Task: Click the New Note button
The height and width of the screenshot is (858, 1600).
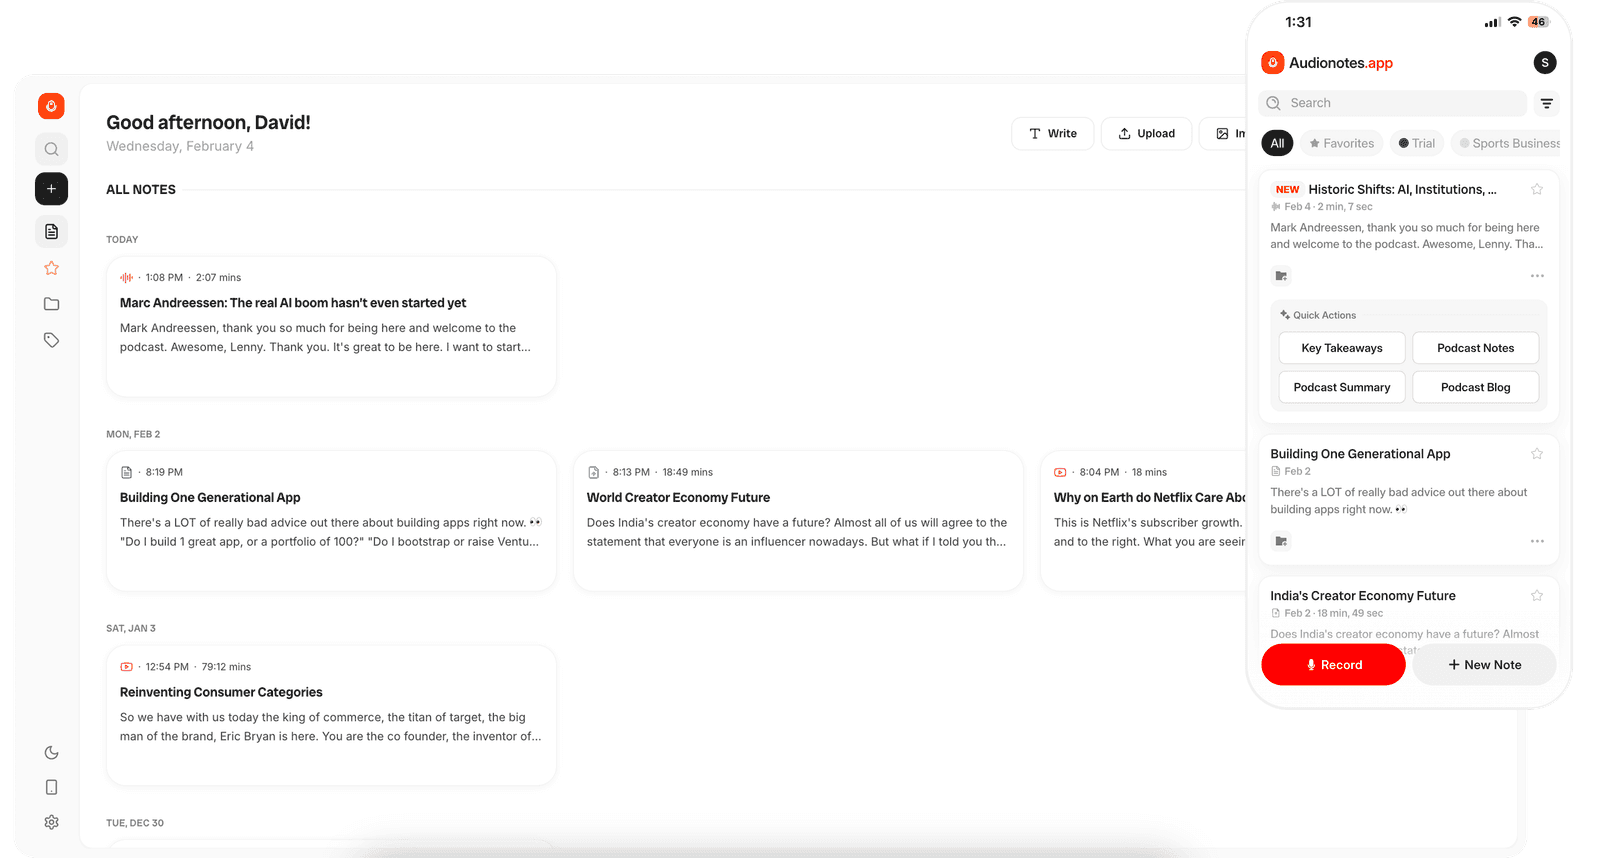Action: pyautogui.click(x=1484, y=665)
